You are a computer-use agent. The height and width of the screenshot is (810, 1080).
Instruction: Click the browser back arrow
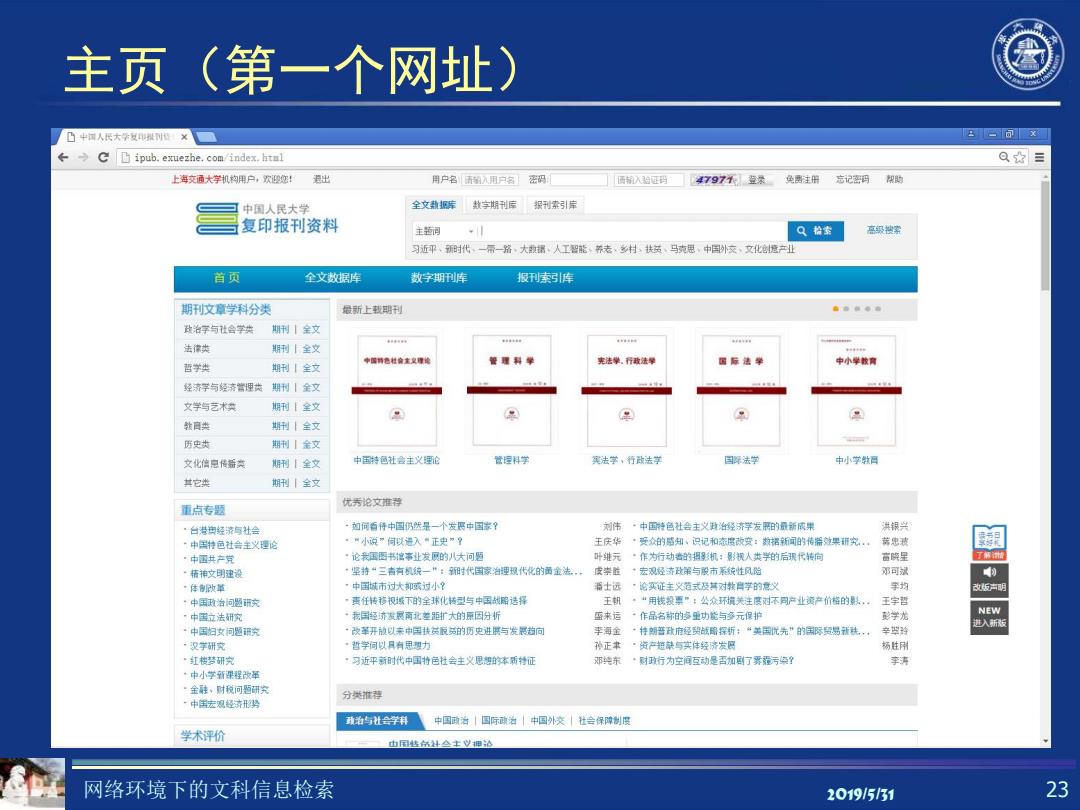click(63, 158)
